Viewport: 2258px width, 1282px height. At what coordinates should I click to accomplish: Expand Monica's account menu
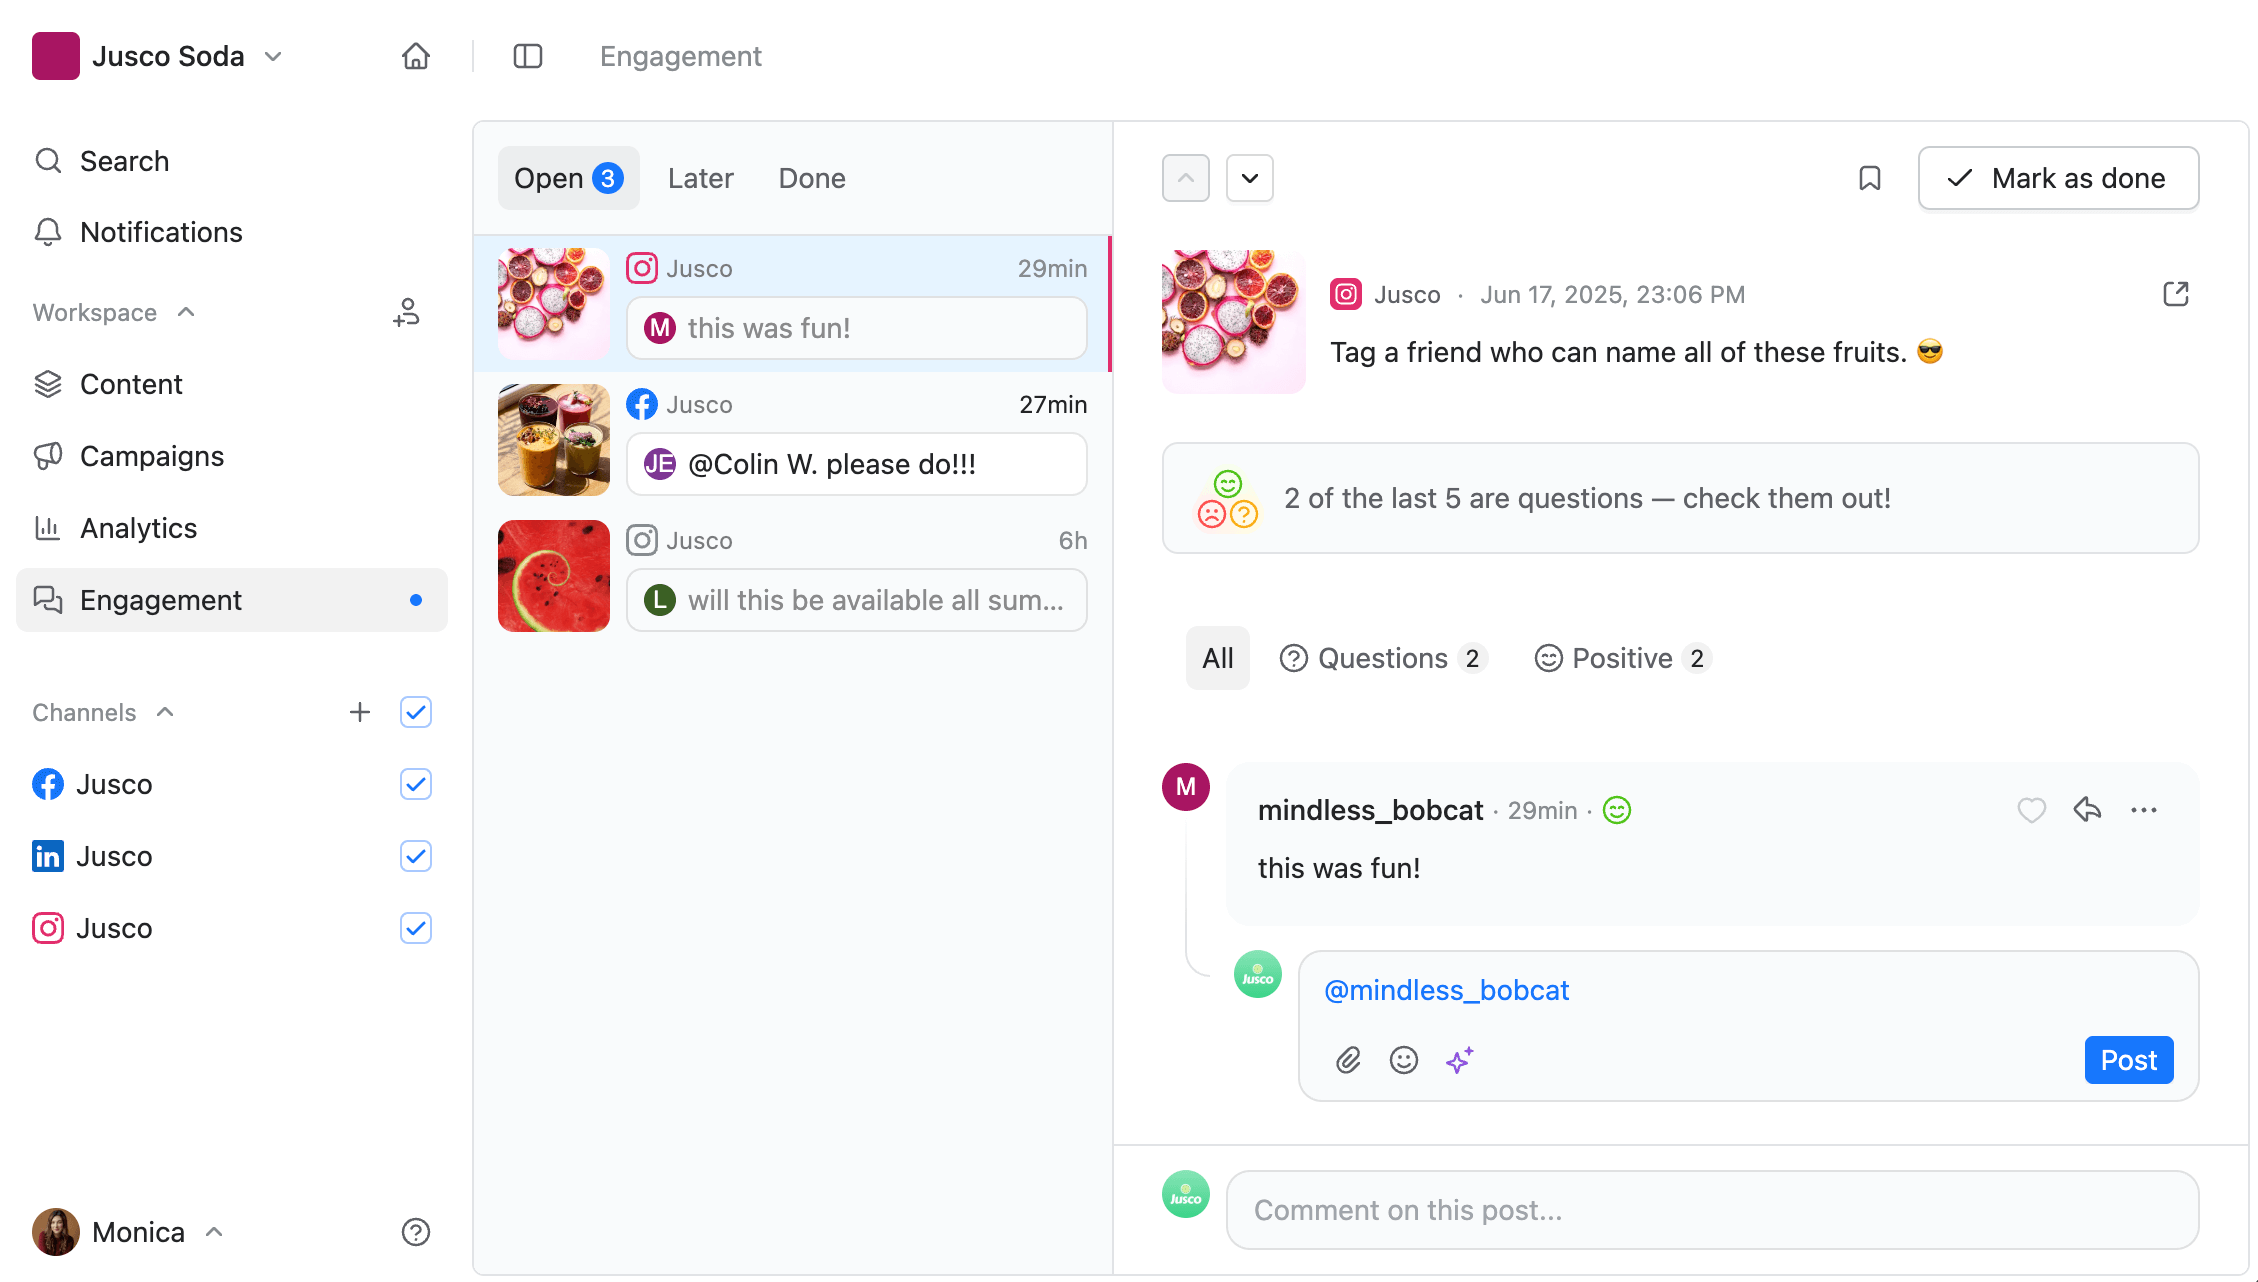click(x=214, y=1232)
